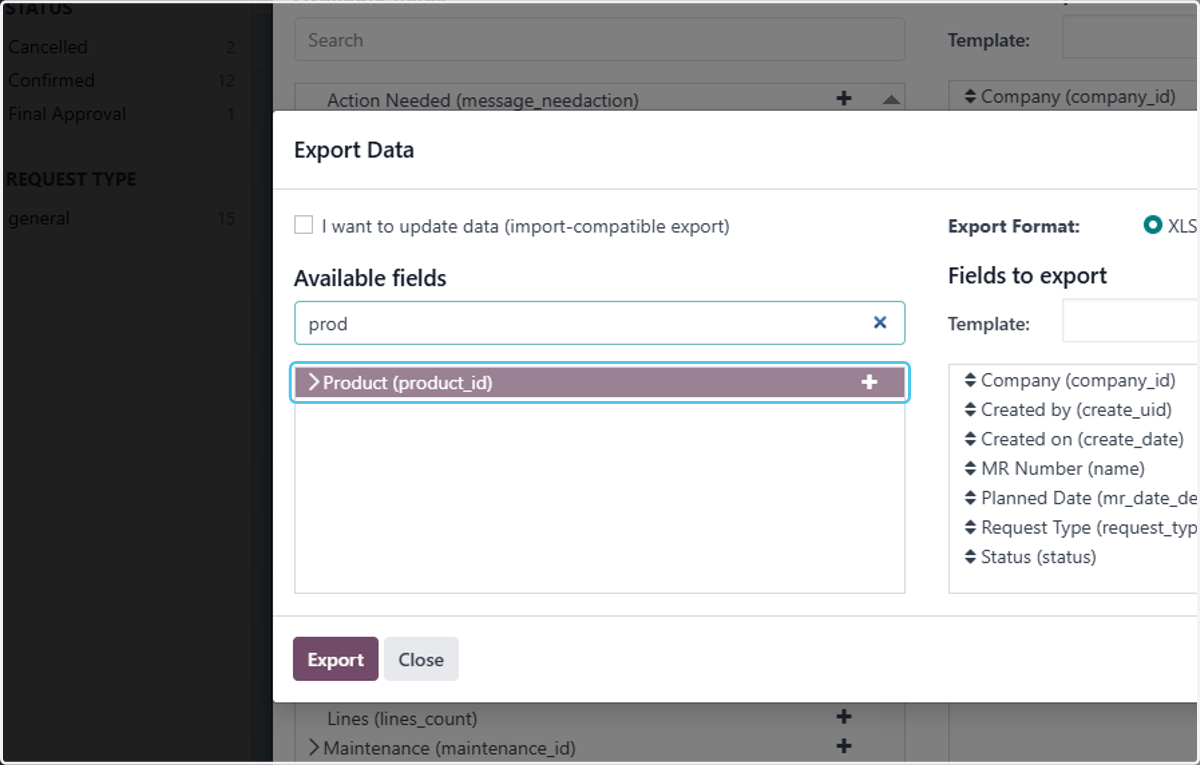This screenshot has width=1200, height=765.
Task: Click the Export button
Action: (335, 659)
